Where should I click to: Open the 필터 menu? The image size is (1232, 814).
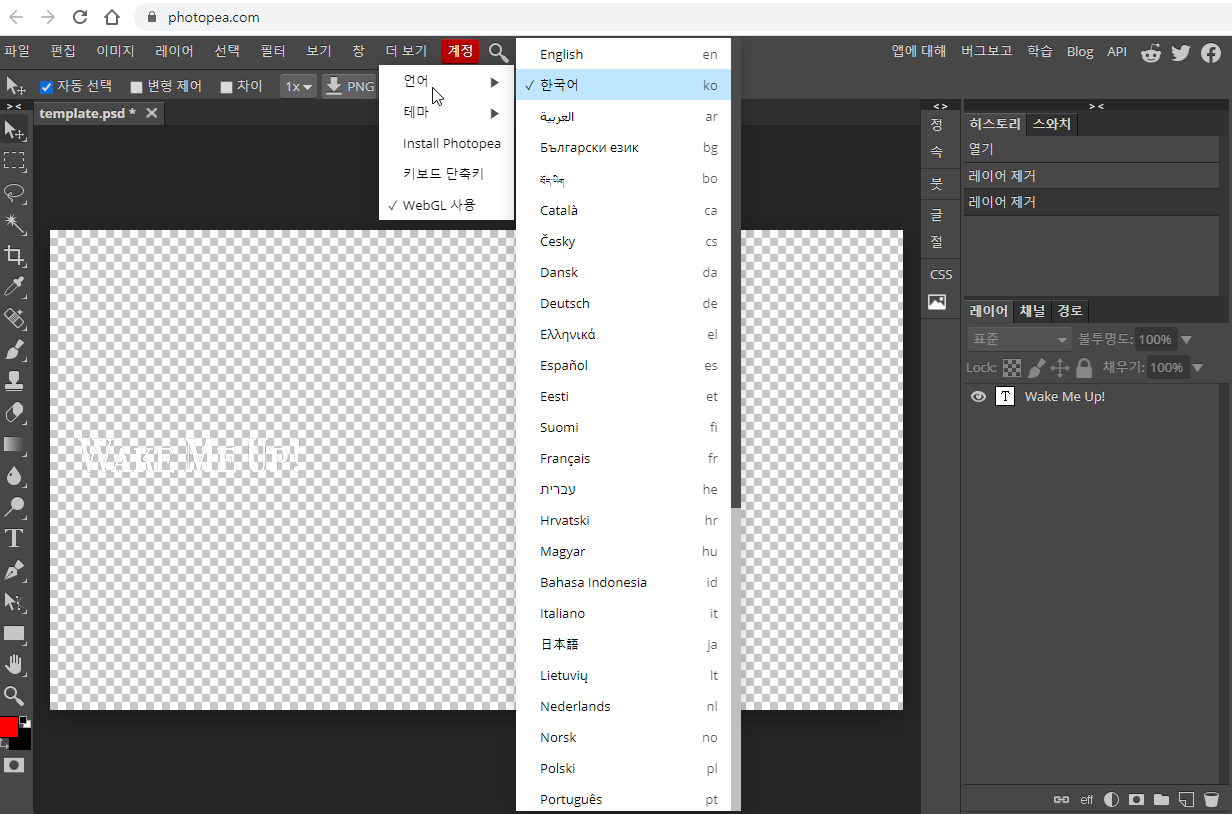273,51
